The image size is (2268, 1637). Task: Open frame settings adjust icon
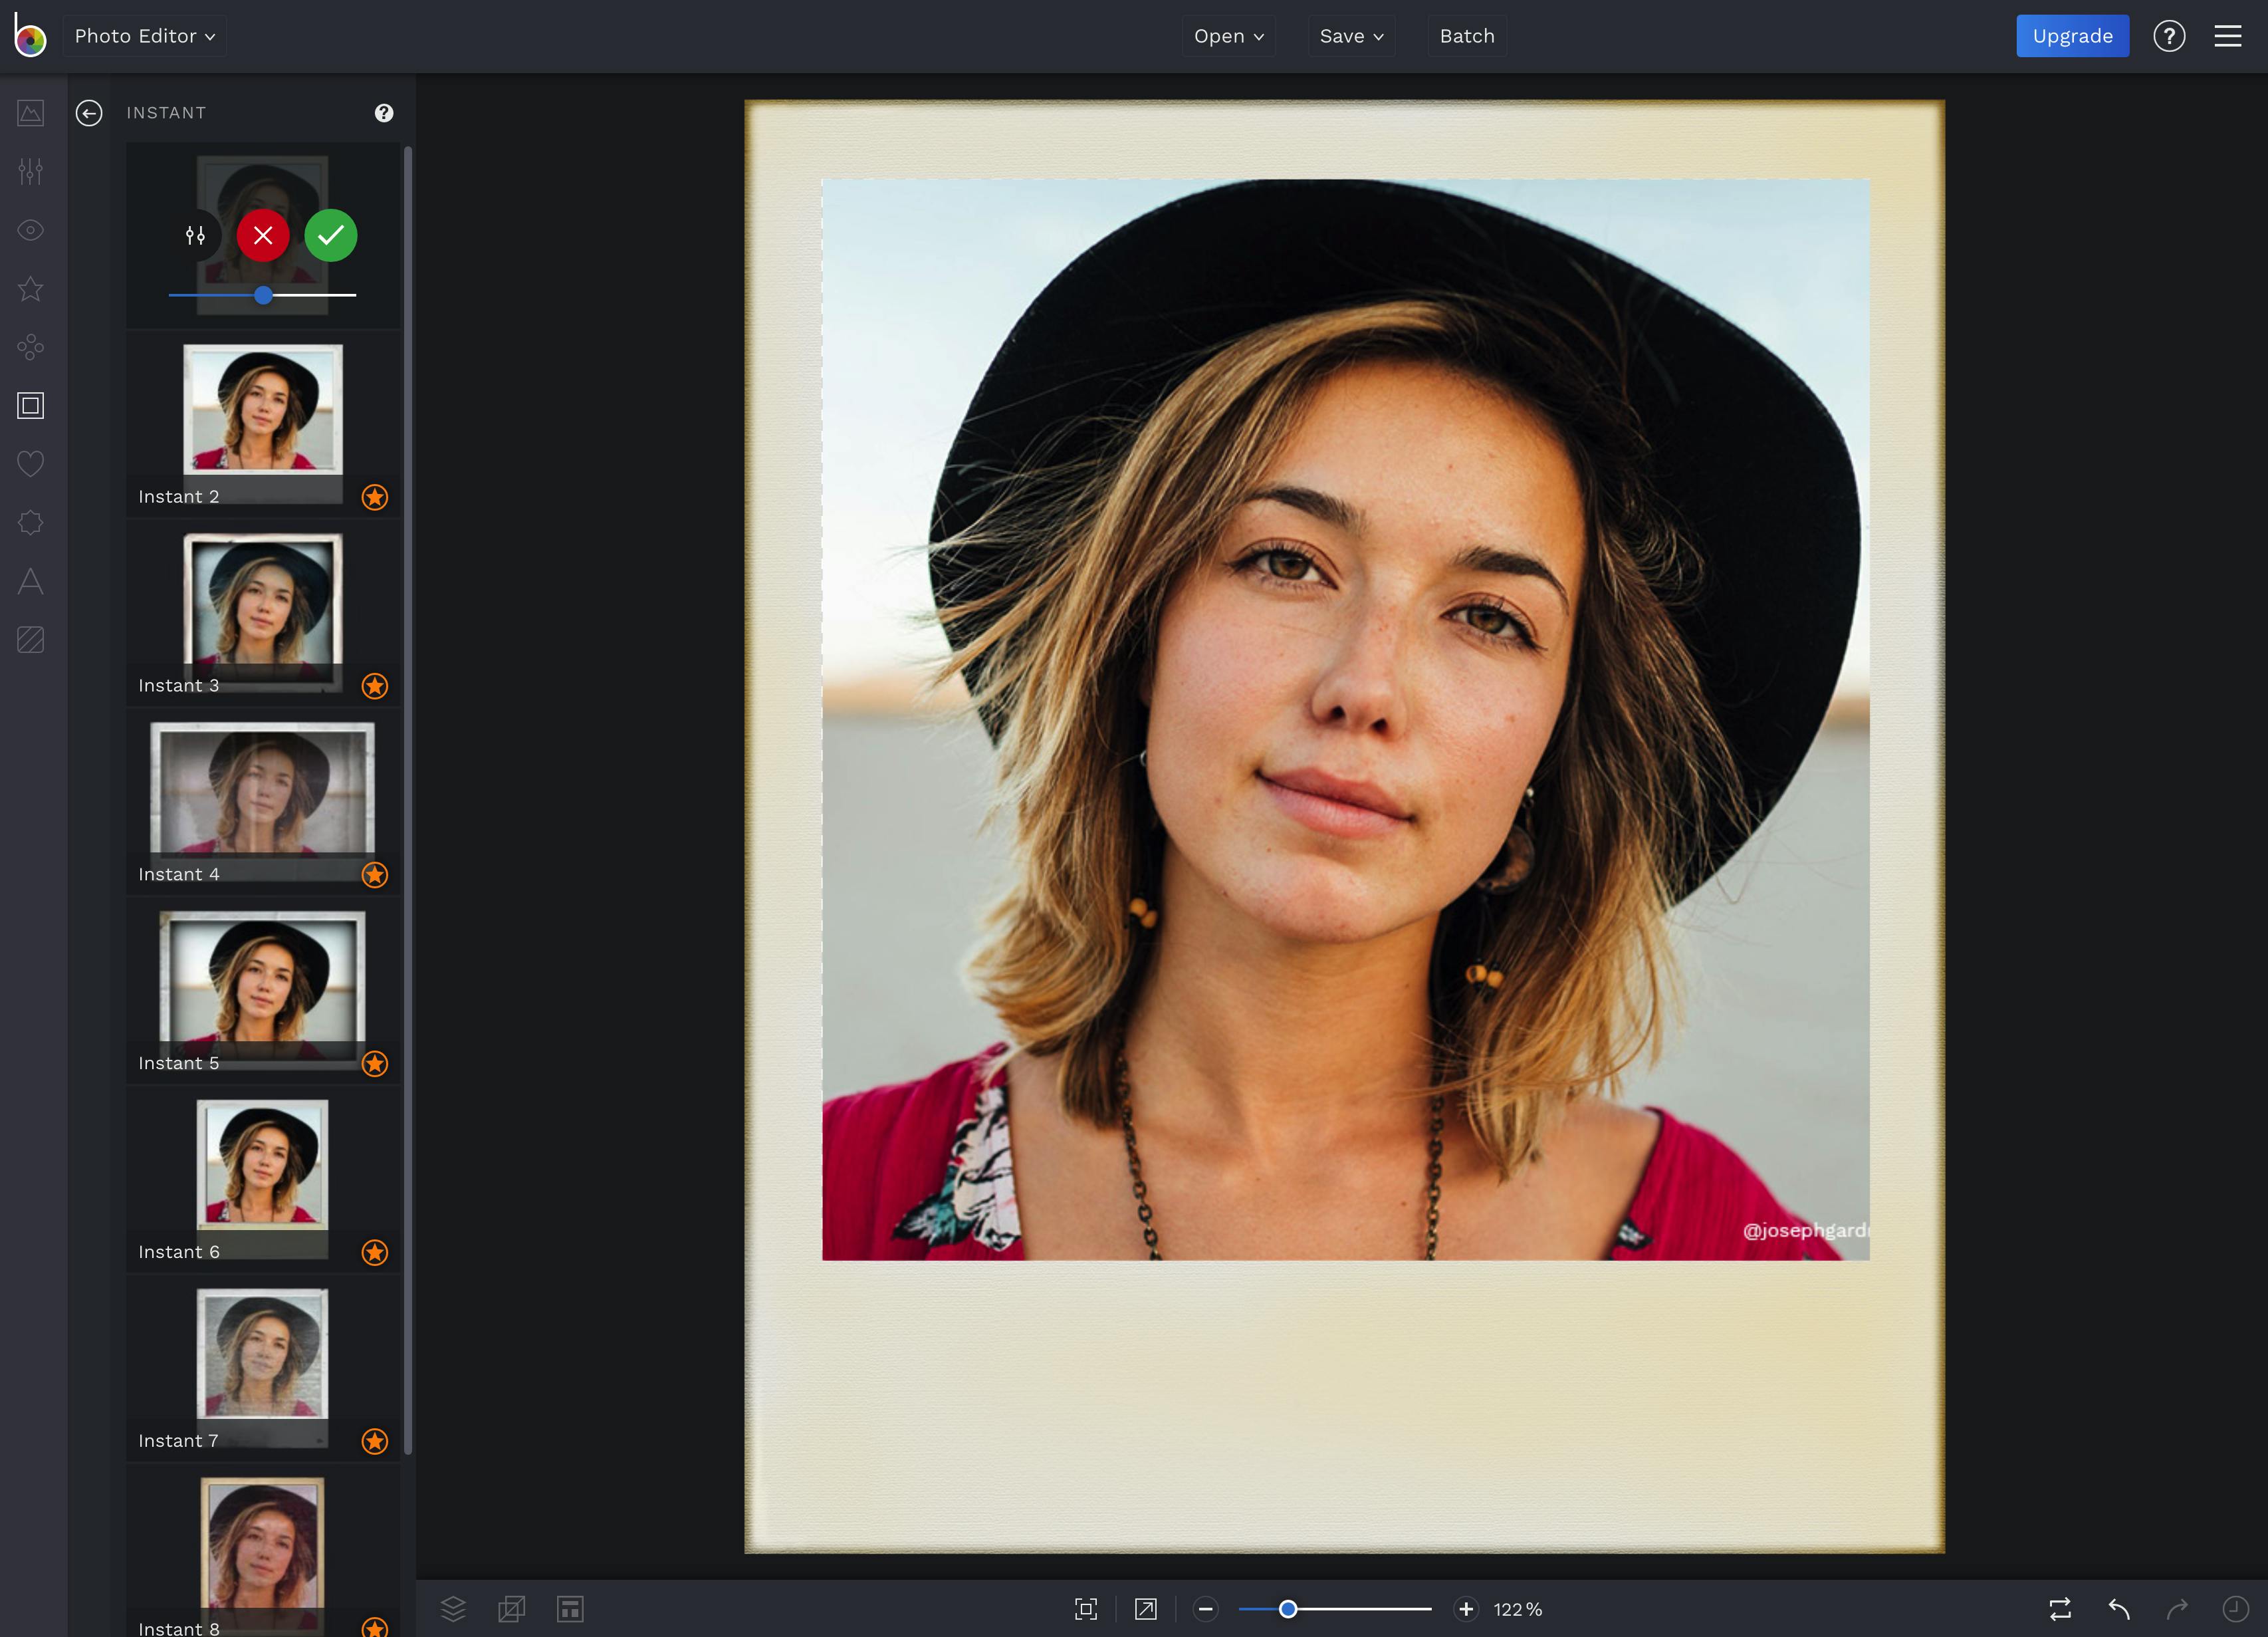(196, 236)
